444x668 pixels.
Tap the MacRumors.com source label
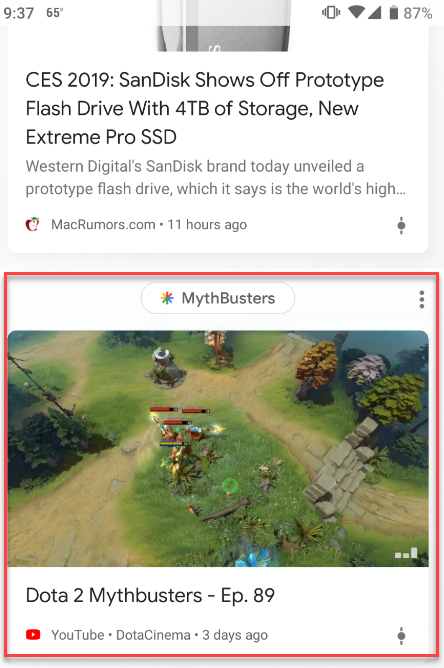[103, 225]
